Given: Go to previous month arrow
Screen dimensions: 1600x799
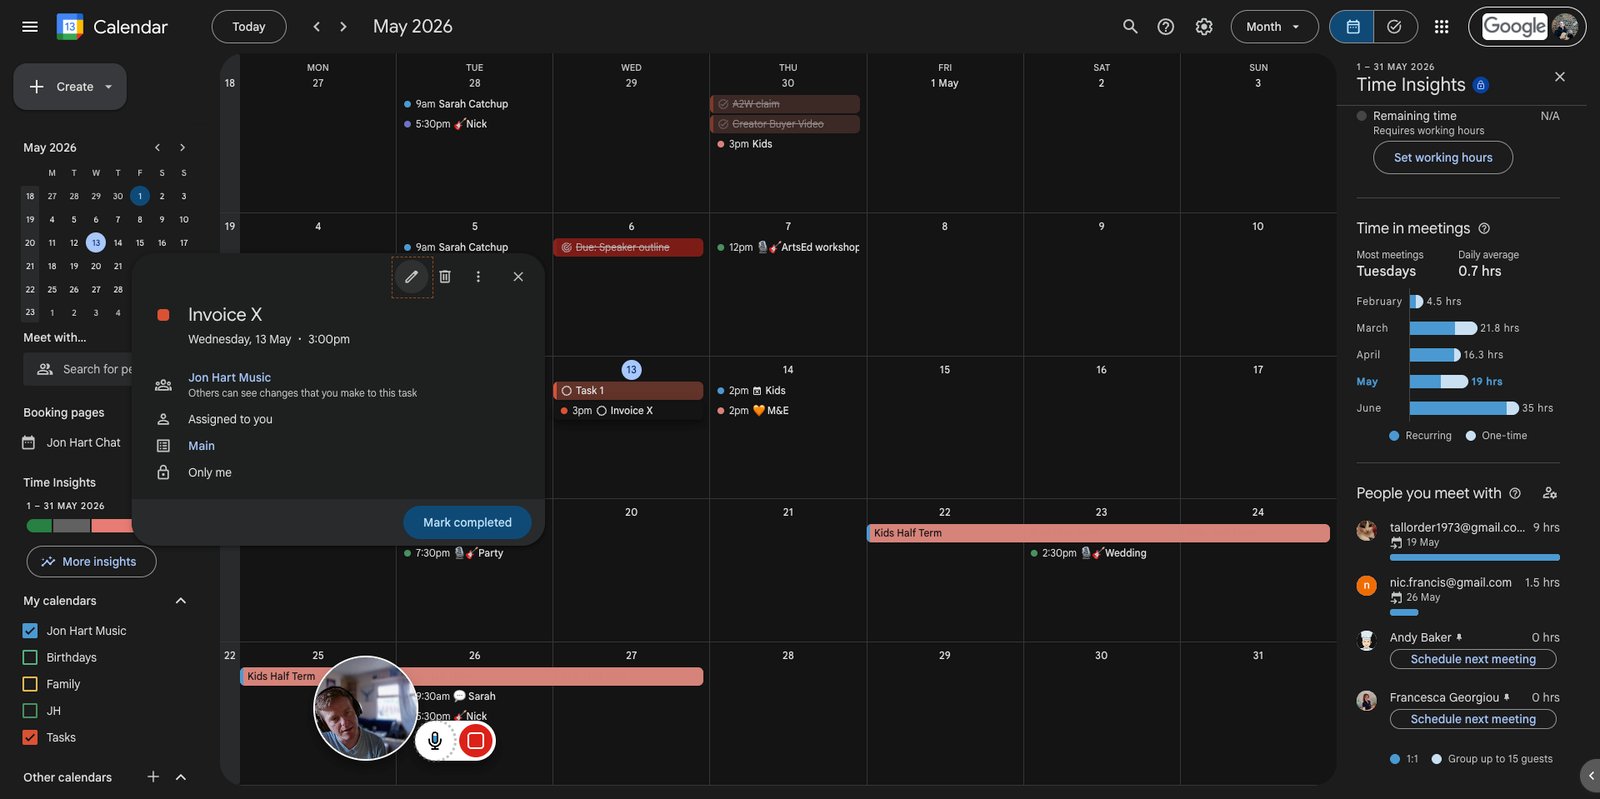Looking at the screenshot, I should click(x=316, y=27).
